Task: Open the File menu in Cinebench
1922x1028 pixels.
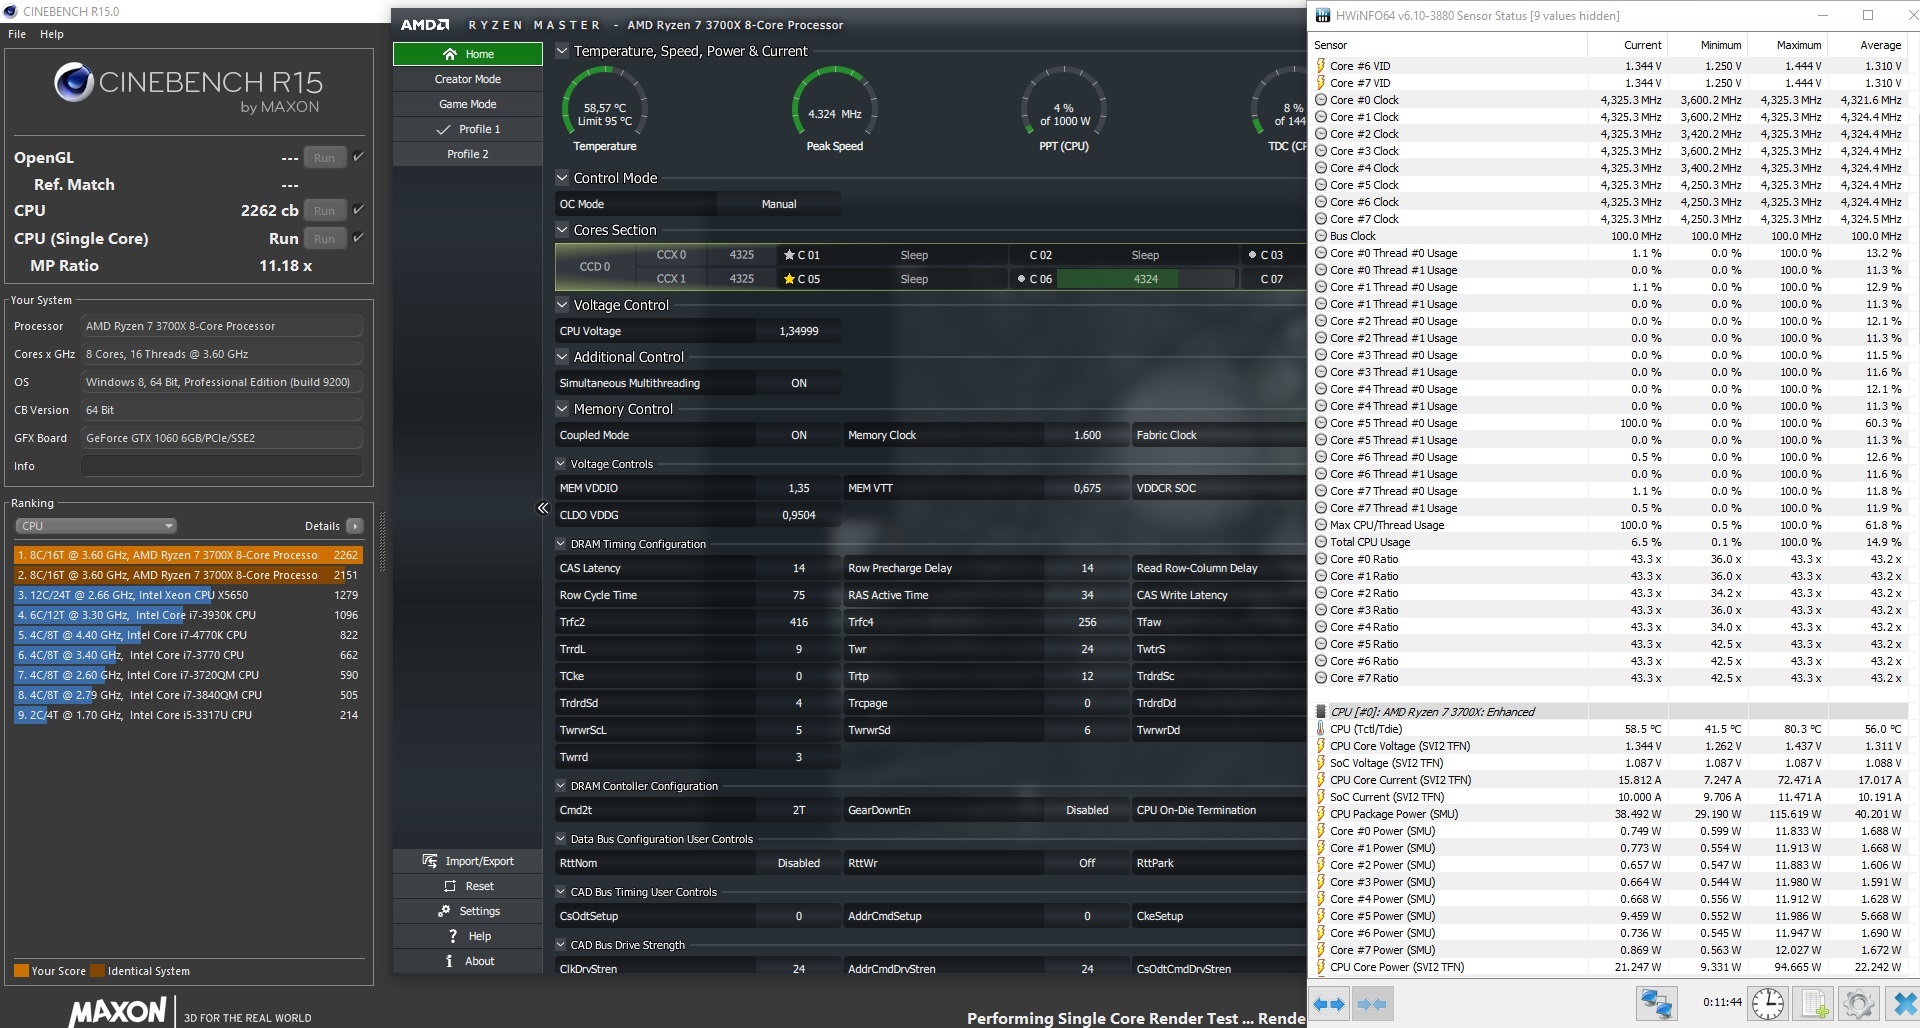Action: [17, 34]
